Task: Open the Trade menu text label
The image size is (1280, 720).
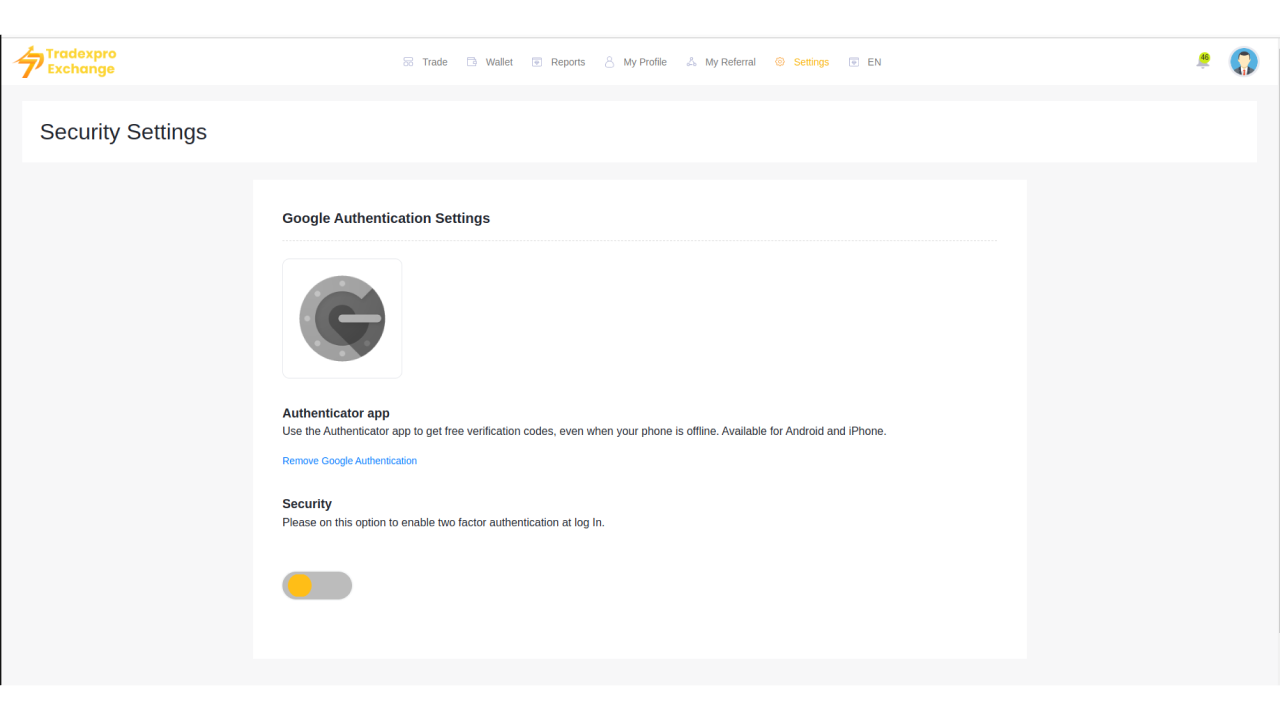Action: 435,62
